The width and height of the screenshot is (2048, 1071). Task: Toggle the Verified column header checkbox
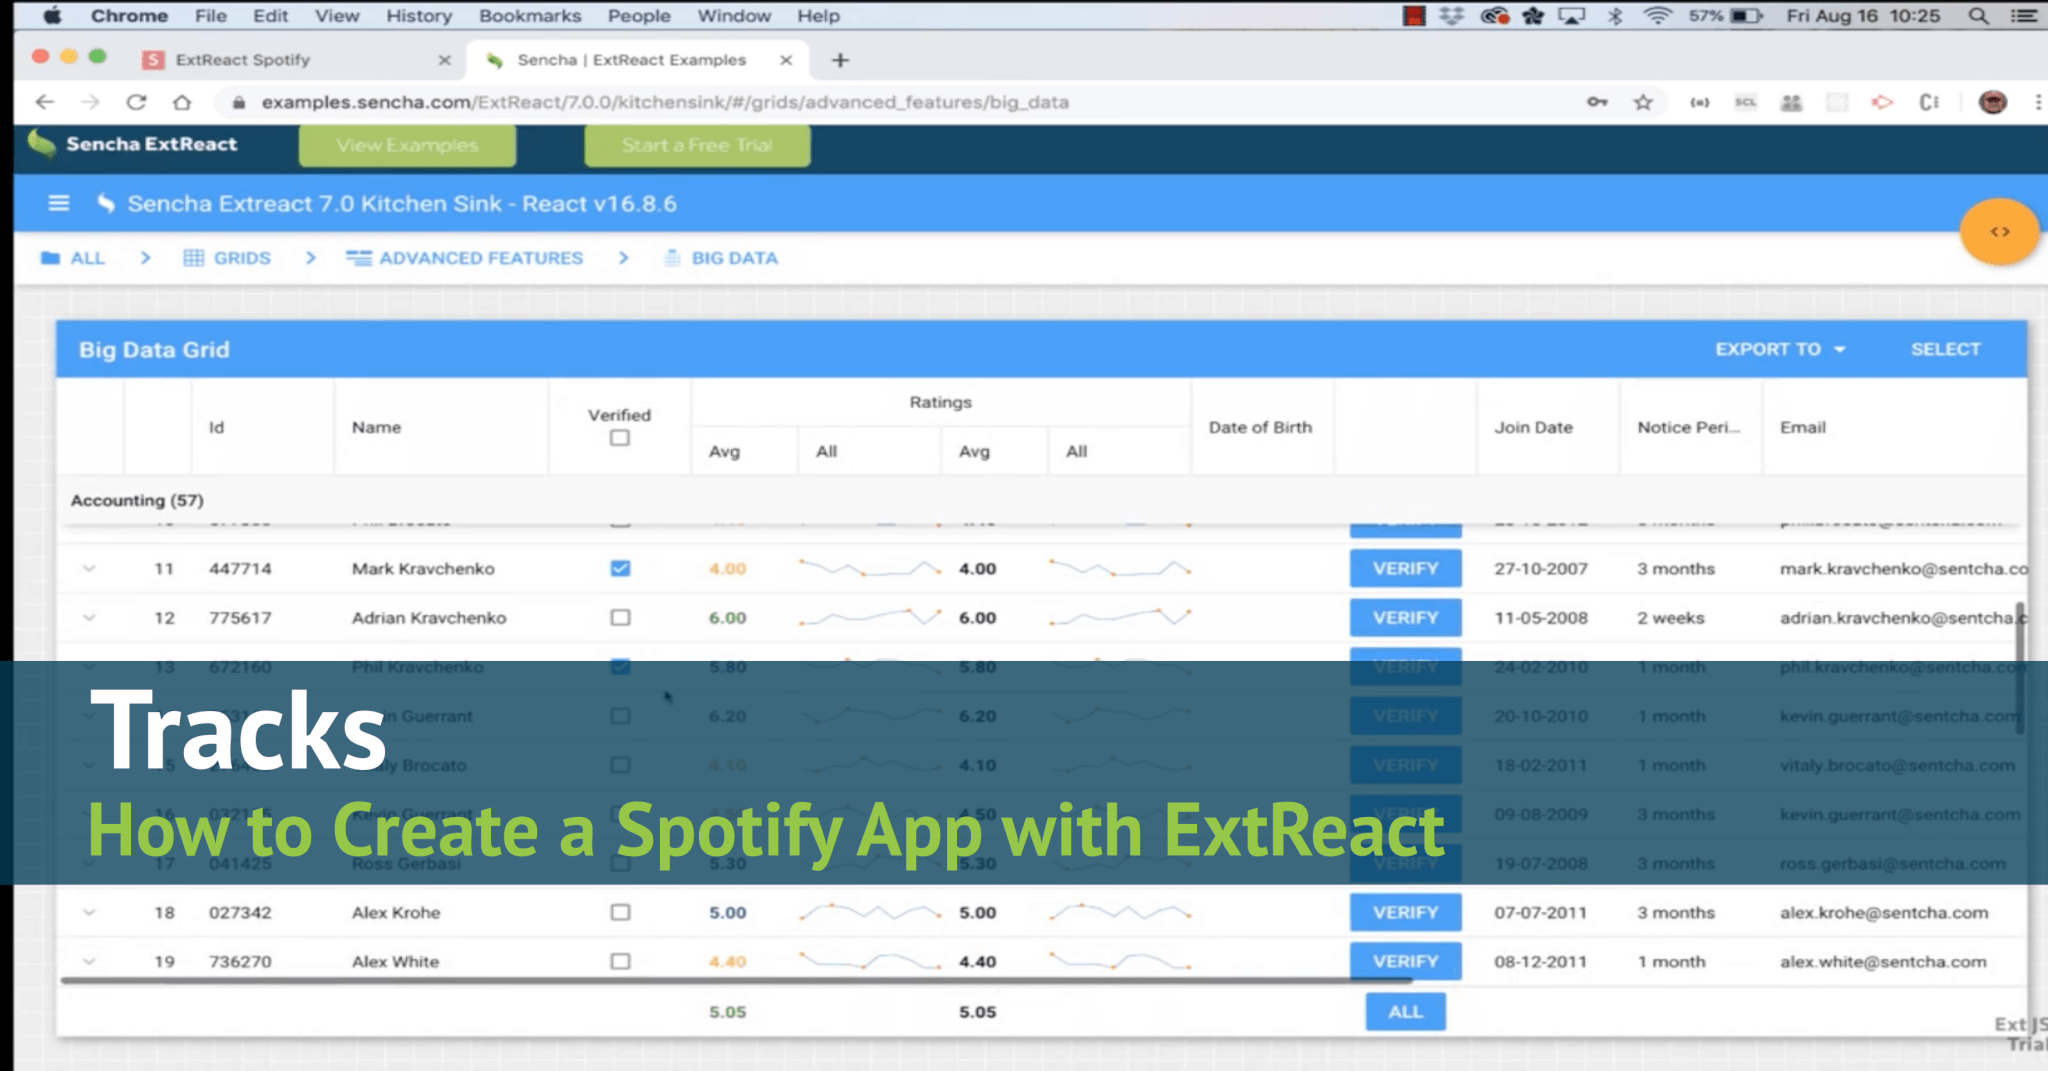[x=620, y=438]
